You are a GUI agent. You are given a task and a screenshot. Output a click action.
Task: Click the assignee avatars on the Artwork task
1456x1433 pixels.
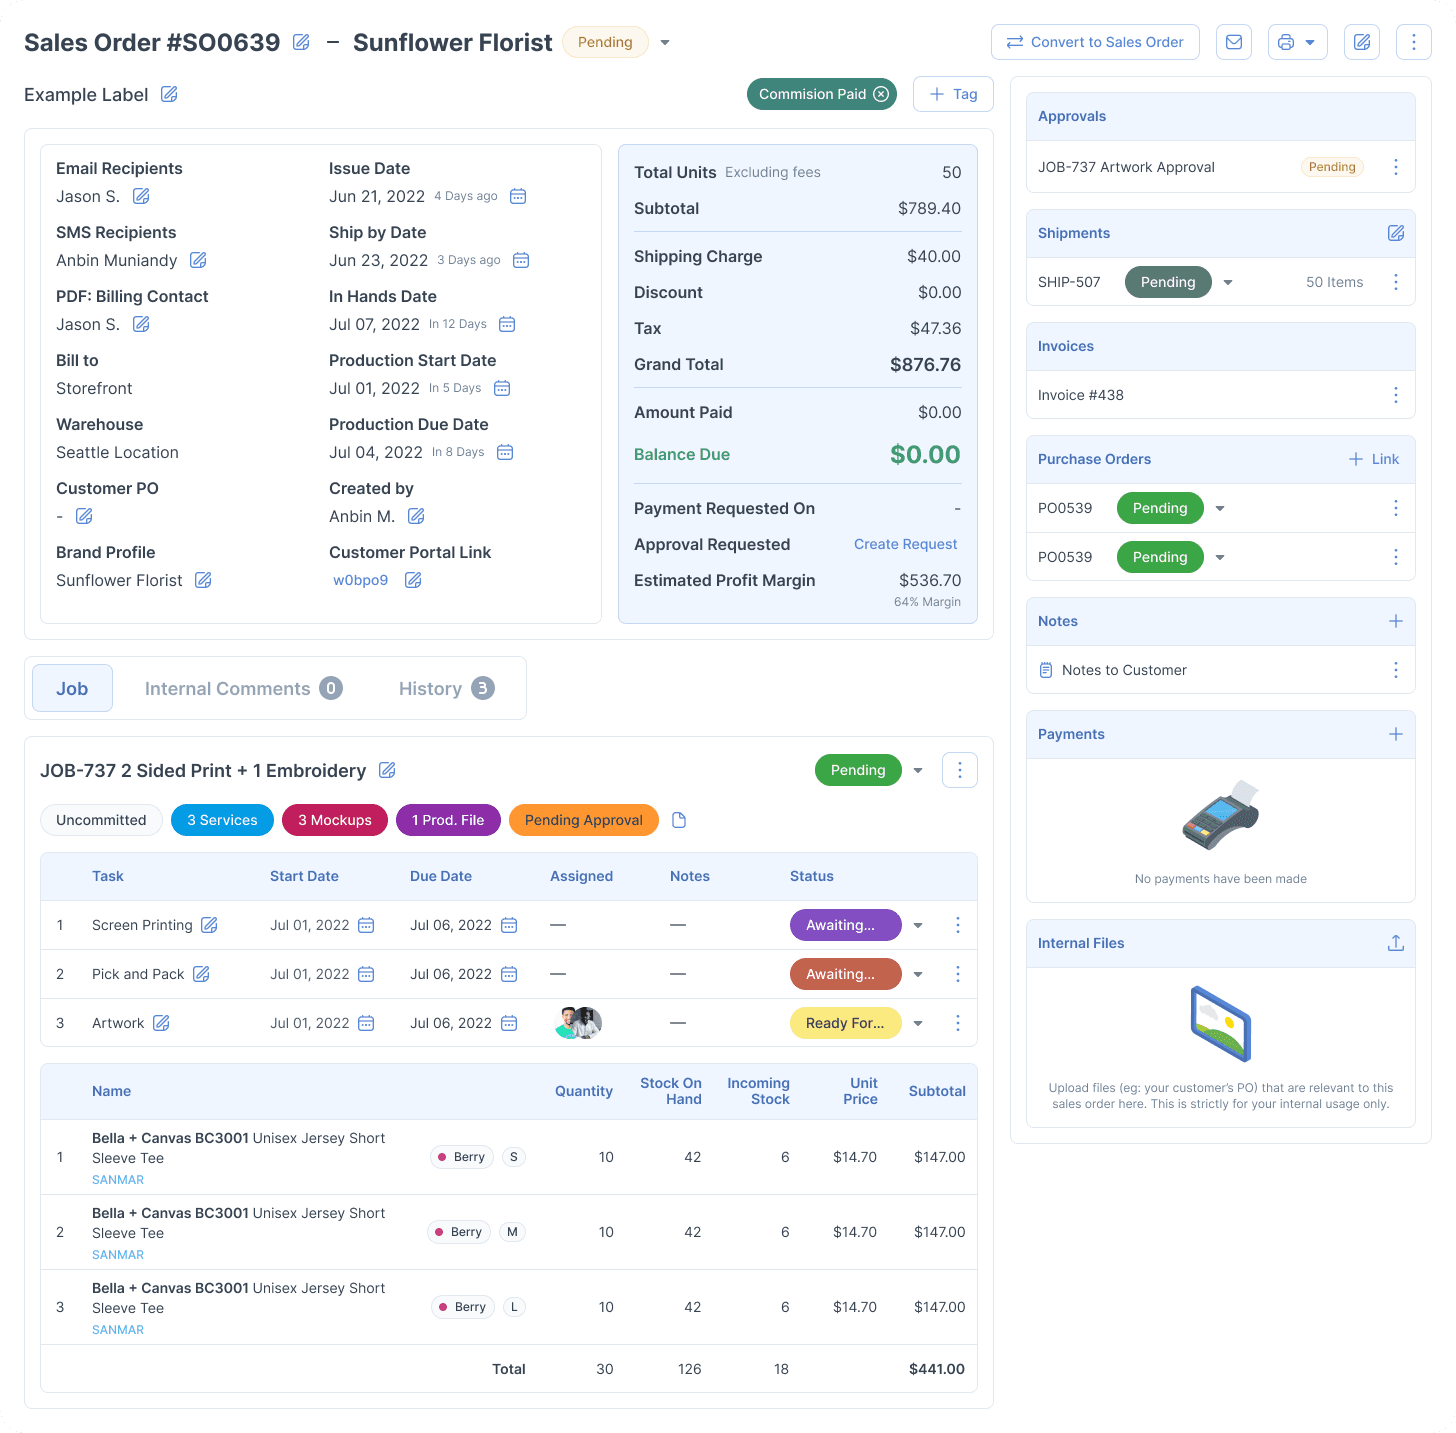(x=577, y=1022)
